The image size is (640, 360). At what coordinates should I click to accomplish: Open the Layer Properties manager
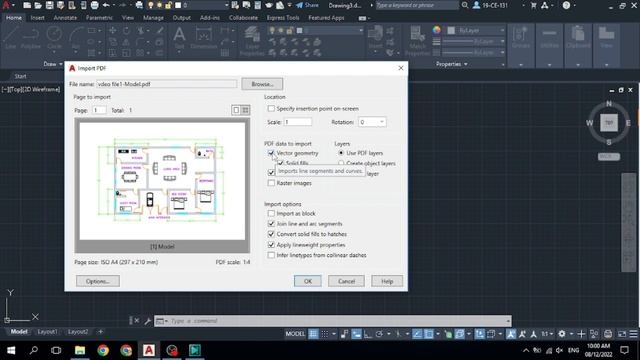pos(252,41)
